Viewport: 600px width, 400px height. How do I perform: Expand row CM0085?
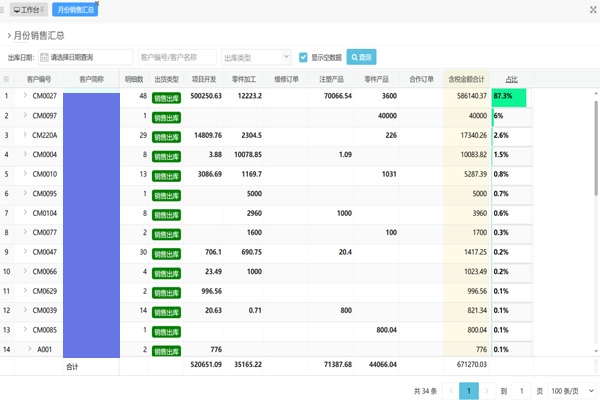pyautogui.click(x=25, y=329)
